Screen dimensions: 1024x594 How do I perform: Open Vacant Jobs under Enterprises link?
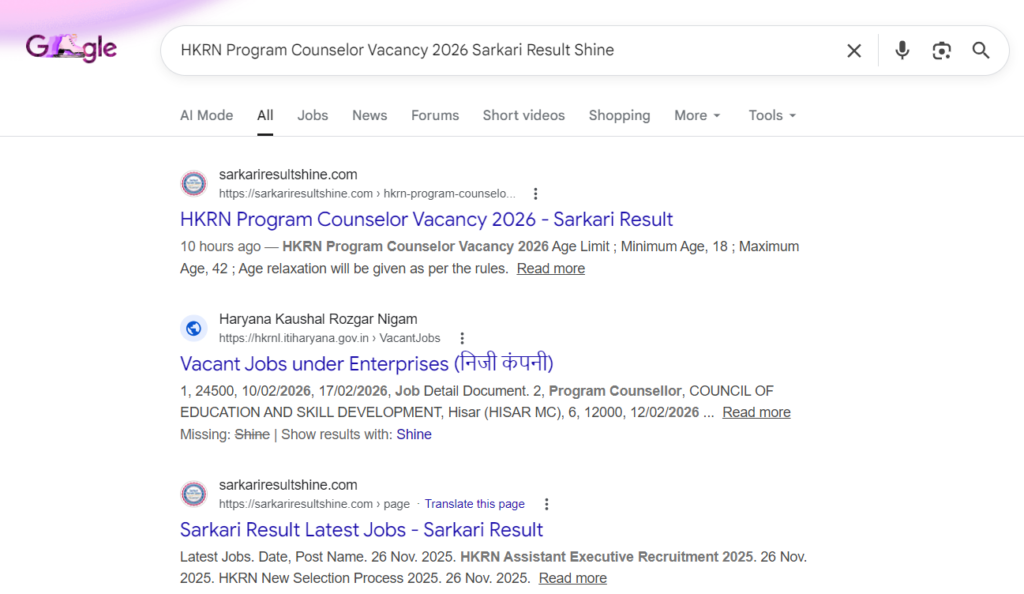pyautogui.click(x=366, y=363)
